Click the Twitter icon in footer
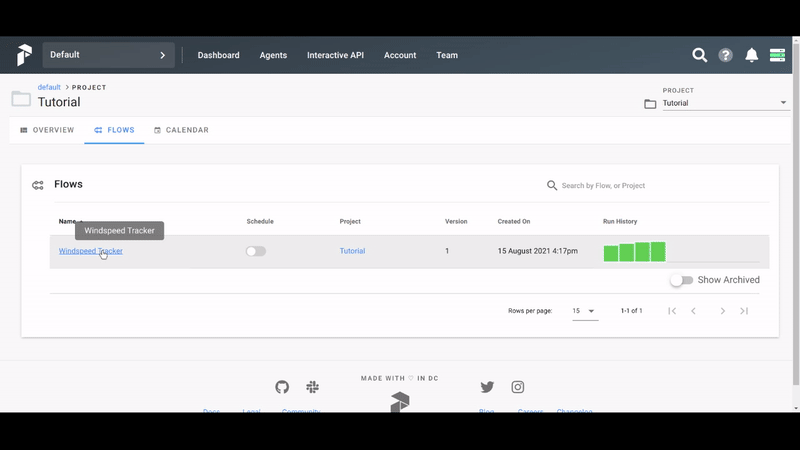Screen dimensions: 800x450 [487, 387]
